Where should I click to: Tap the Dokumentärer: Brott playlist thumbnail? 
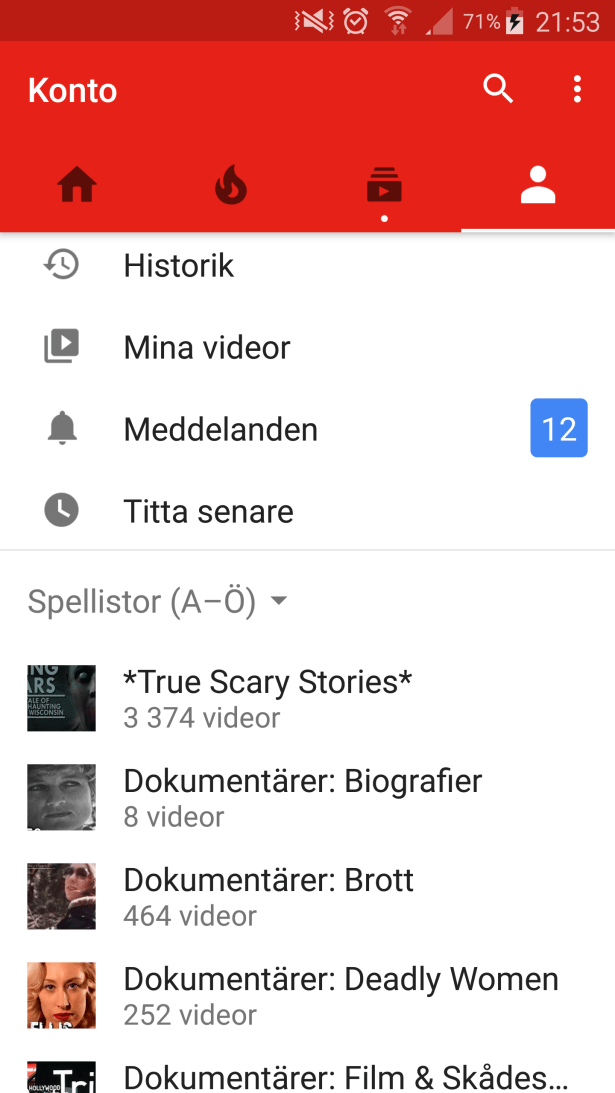click(62, 897)
